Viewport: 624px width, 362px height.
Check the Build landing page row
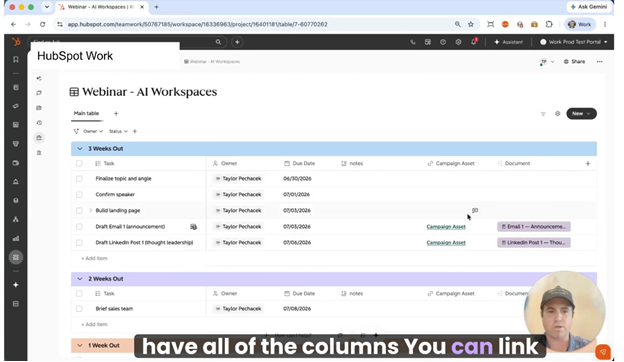(x=79, y=210)
